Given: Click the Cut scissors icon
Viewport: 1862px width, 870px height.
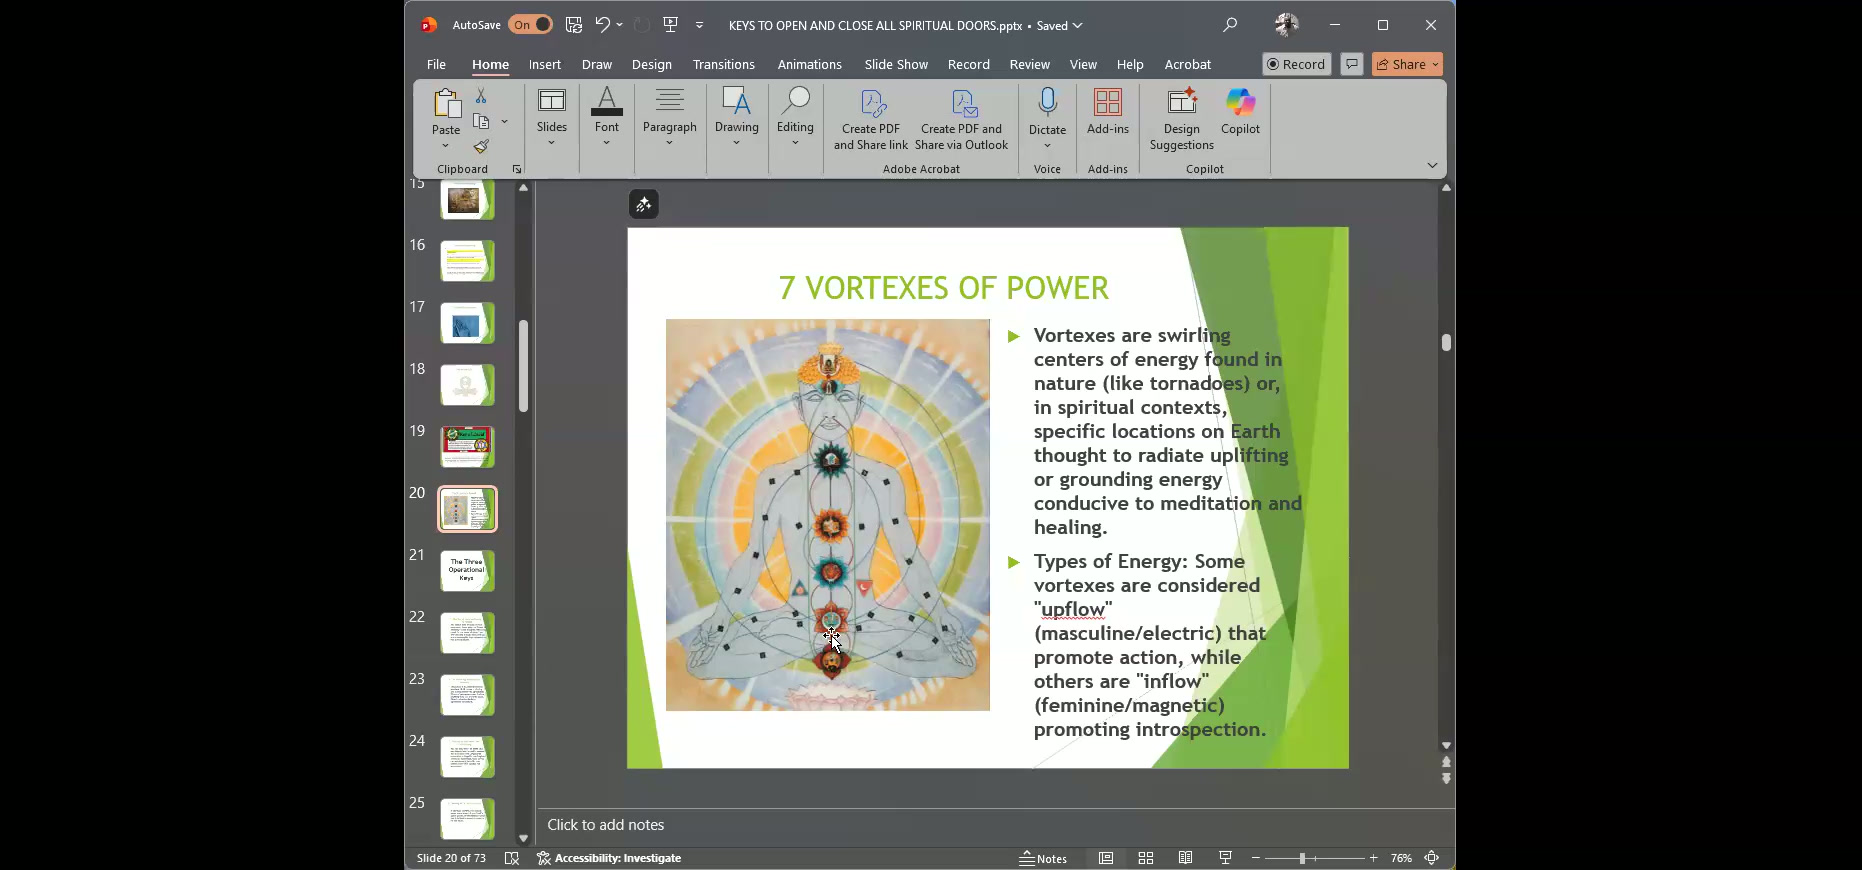Looking at the screenshot, I should 481,95.
